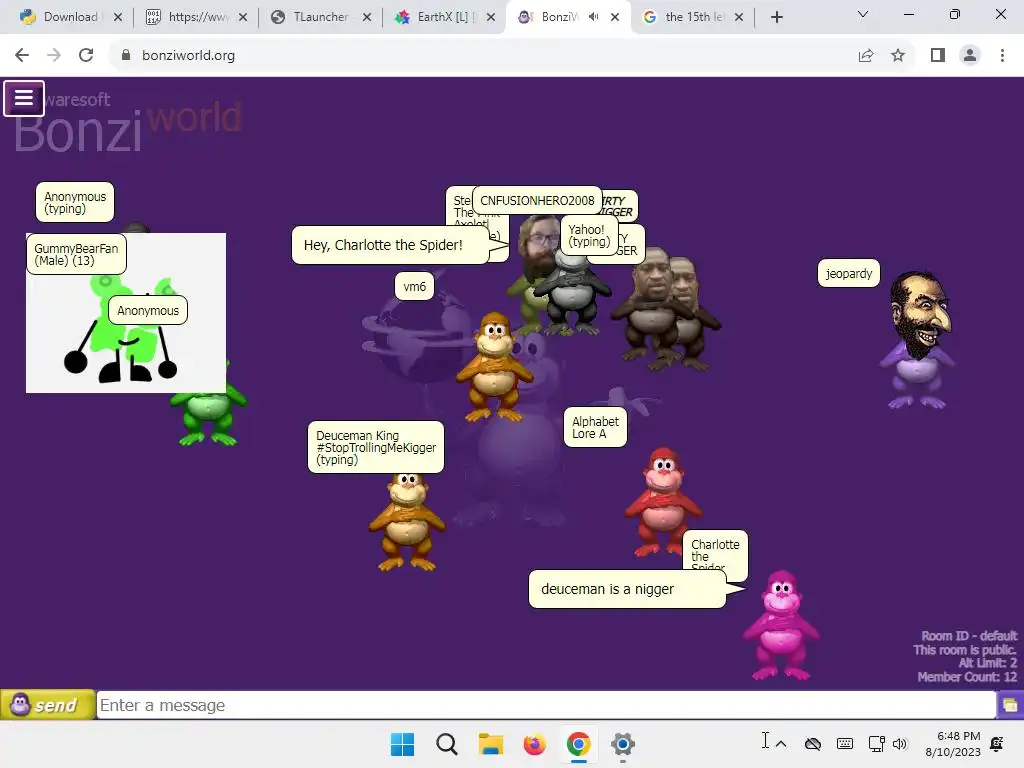Image resolution: width=1024 pixels, height=768 pixels.
Task: Reload the bonziworld.org page
Action: click(86, 55)
